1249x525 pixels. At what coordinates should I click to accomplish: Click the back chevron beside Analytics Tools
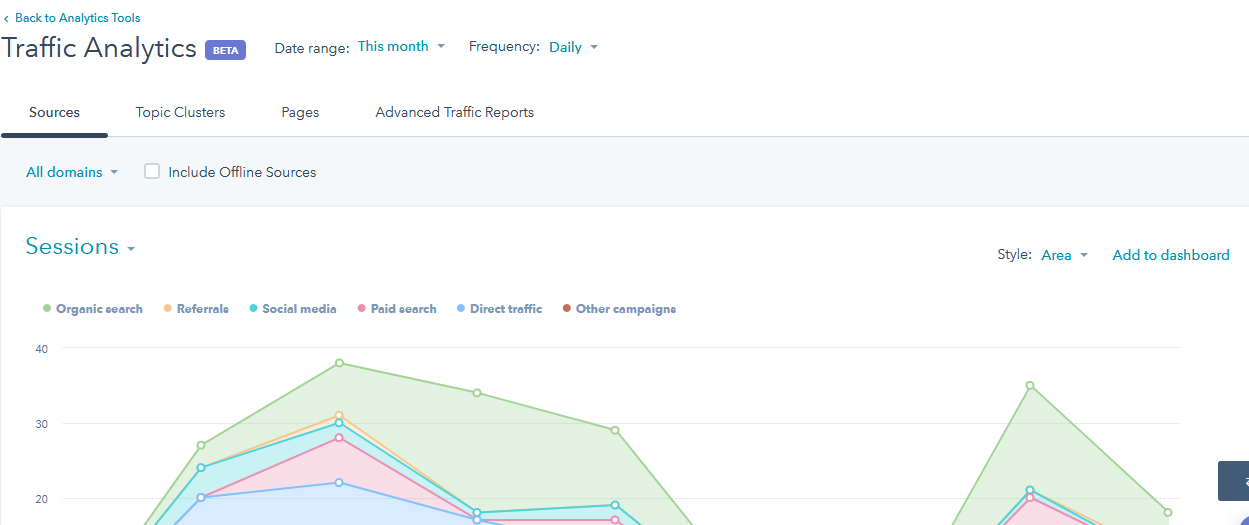[x=6, y=18]
